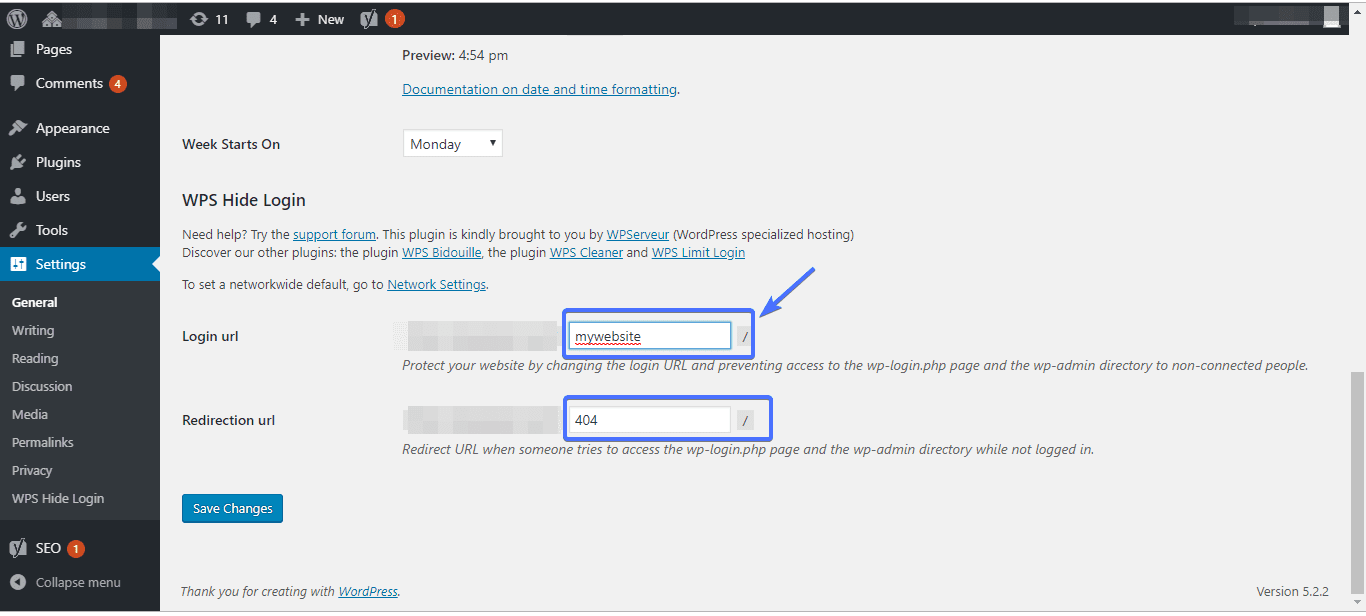Click the Login url input field
This screenshot has width=1366, height=616.
(650, 336)
